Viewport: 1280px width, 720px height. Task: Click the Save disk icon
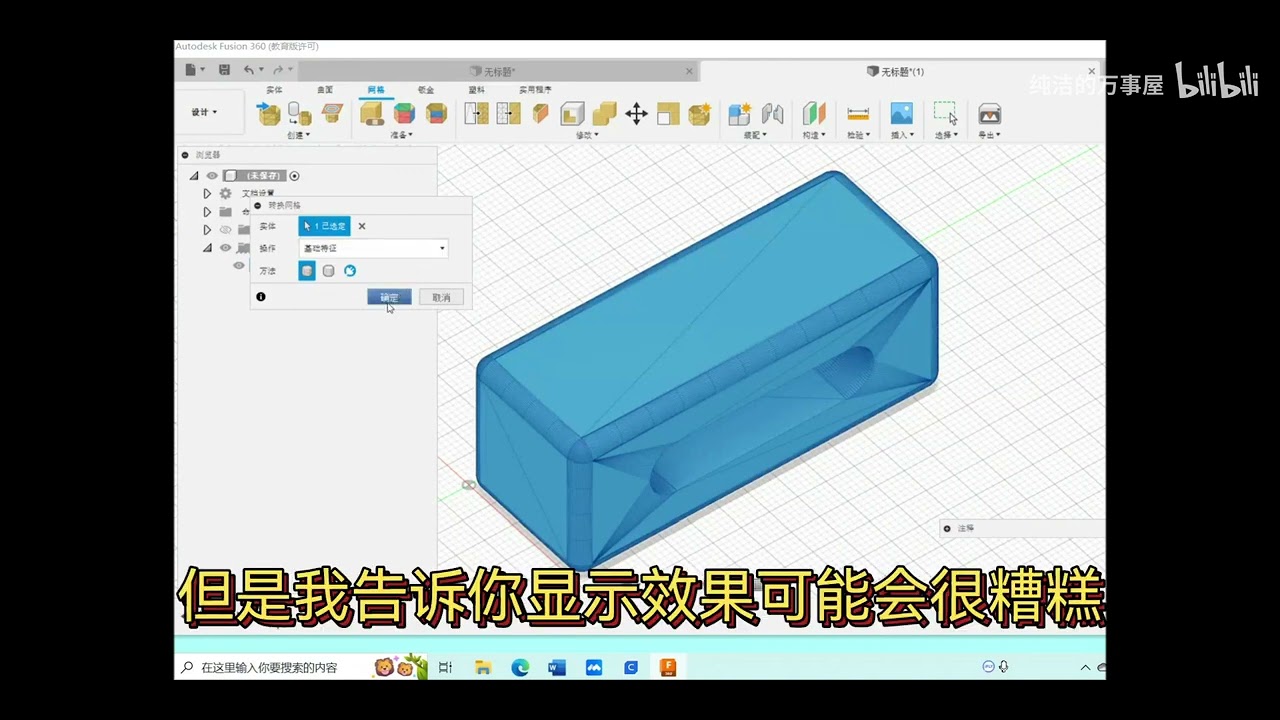coord(224,70)
